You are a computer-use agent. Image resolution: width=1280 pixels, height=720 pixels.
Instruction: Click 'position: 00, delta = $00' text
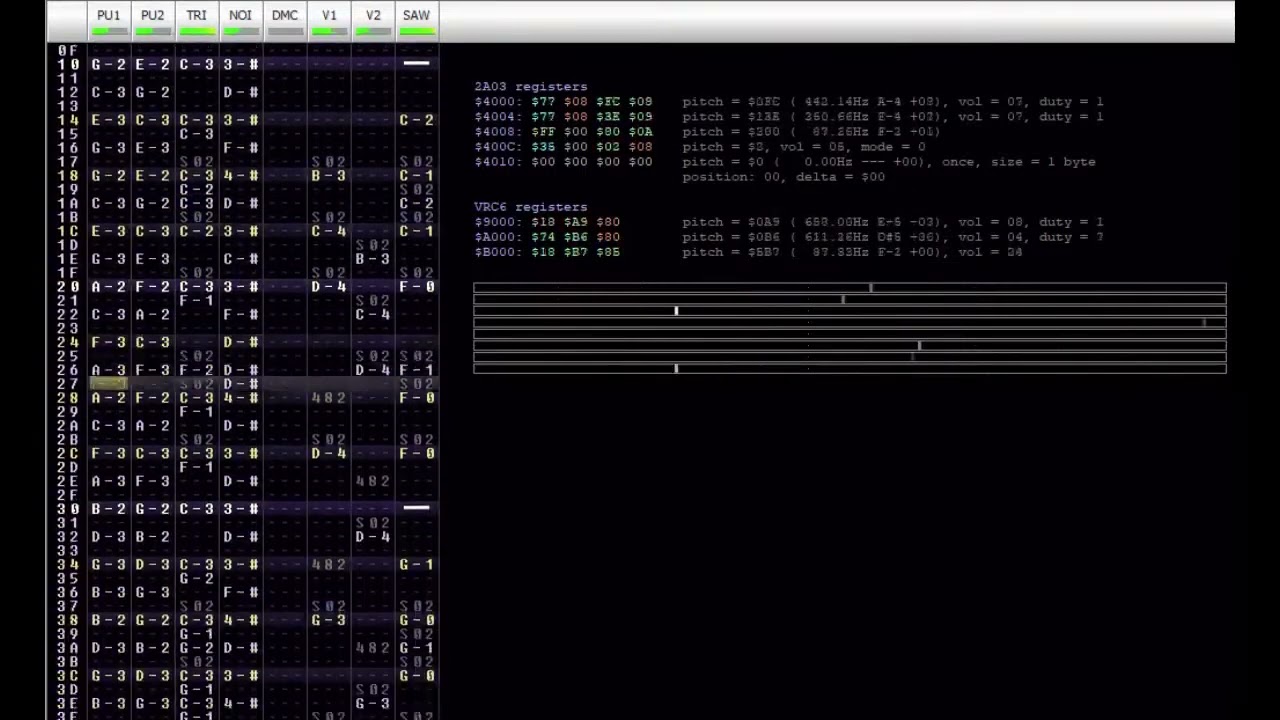(783, 177)
